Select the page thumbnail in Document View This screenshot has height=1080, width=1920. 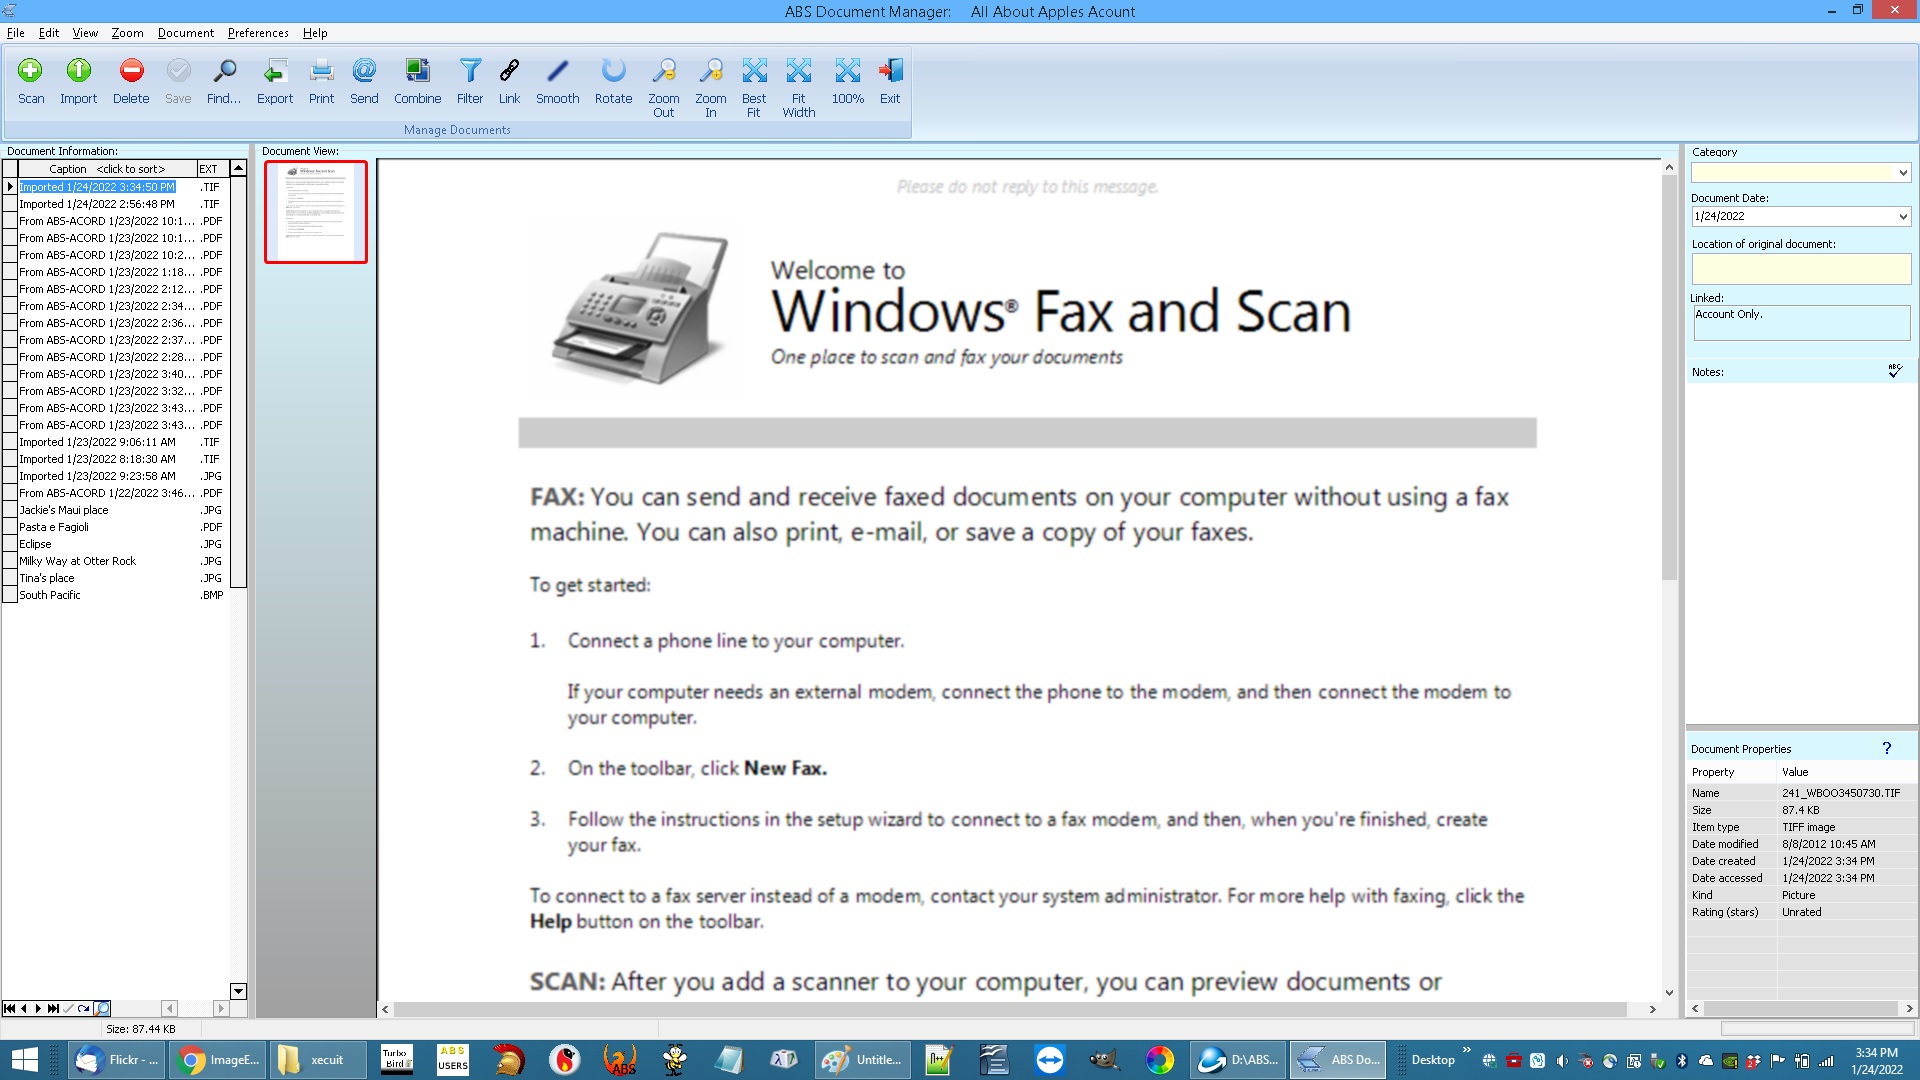click(x=316, y=212)
